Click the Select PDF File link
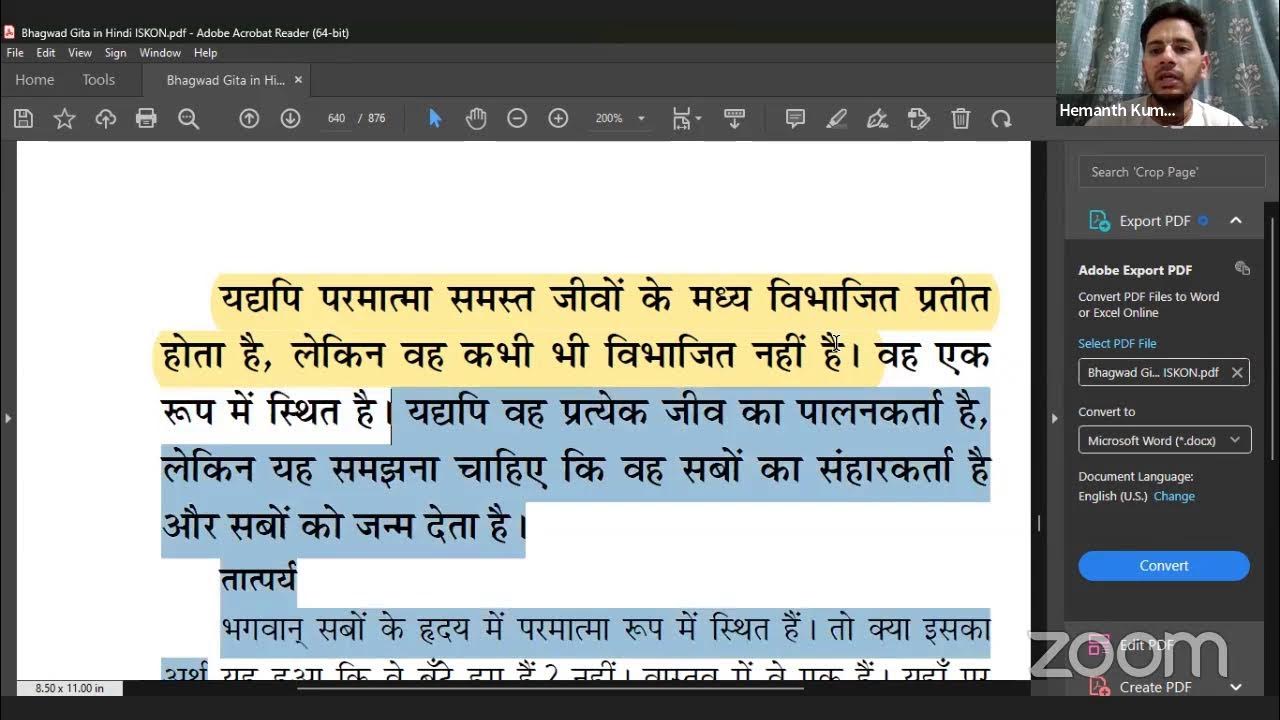The image size is (1280, 720). 1117,343
